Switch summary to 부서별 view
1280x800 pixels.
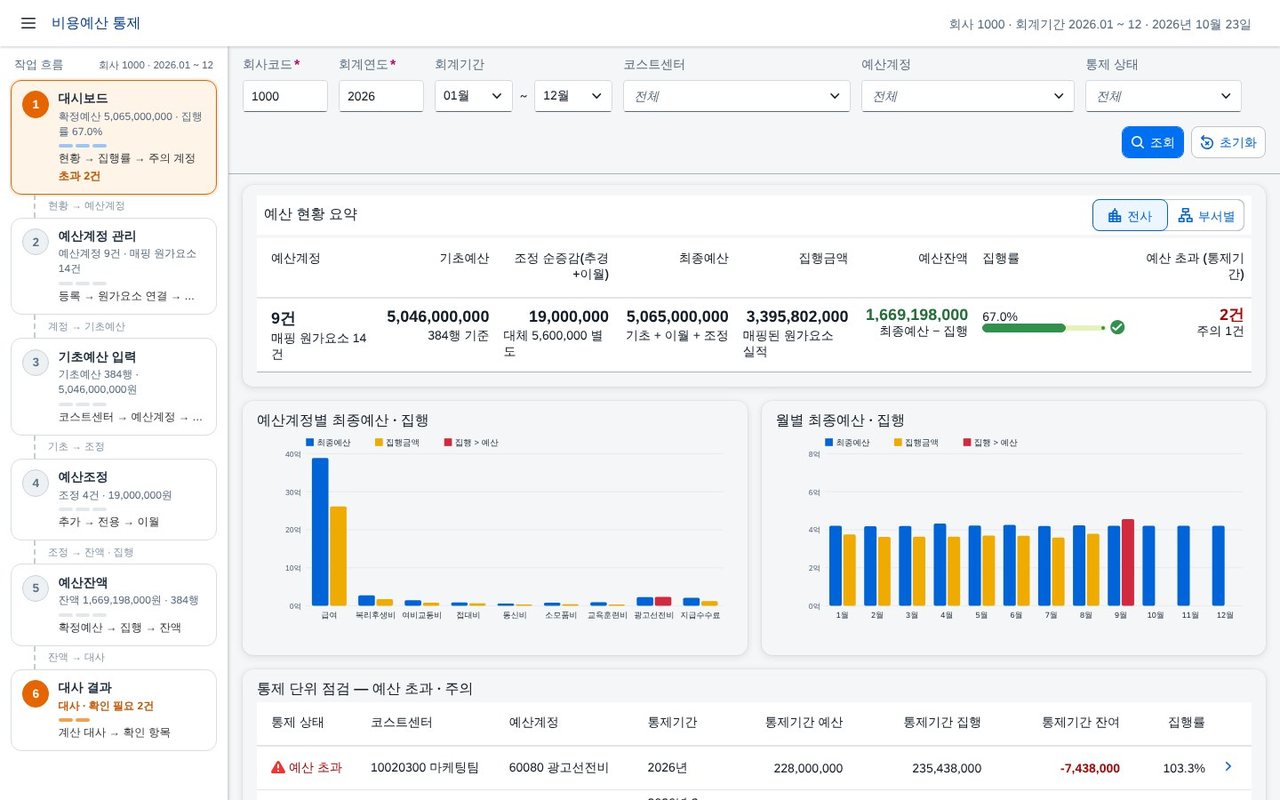coord(1206,216)
